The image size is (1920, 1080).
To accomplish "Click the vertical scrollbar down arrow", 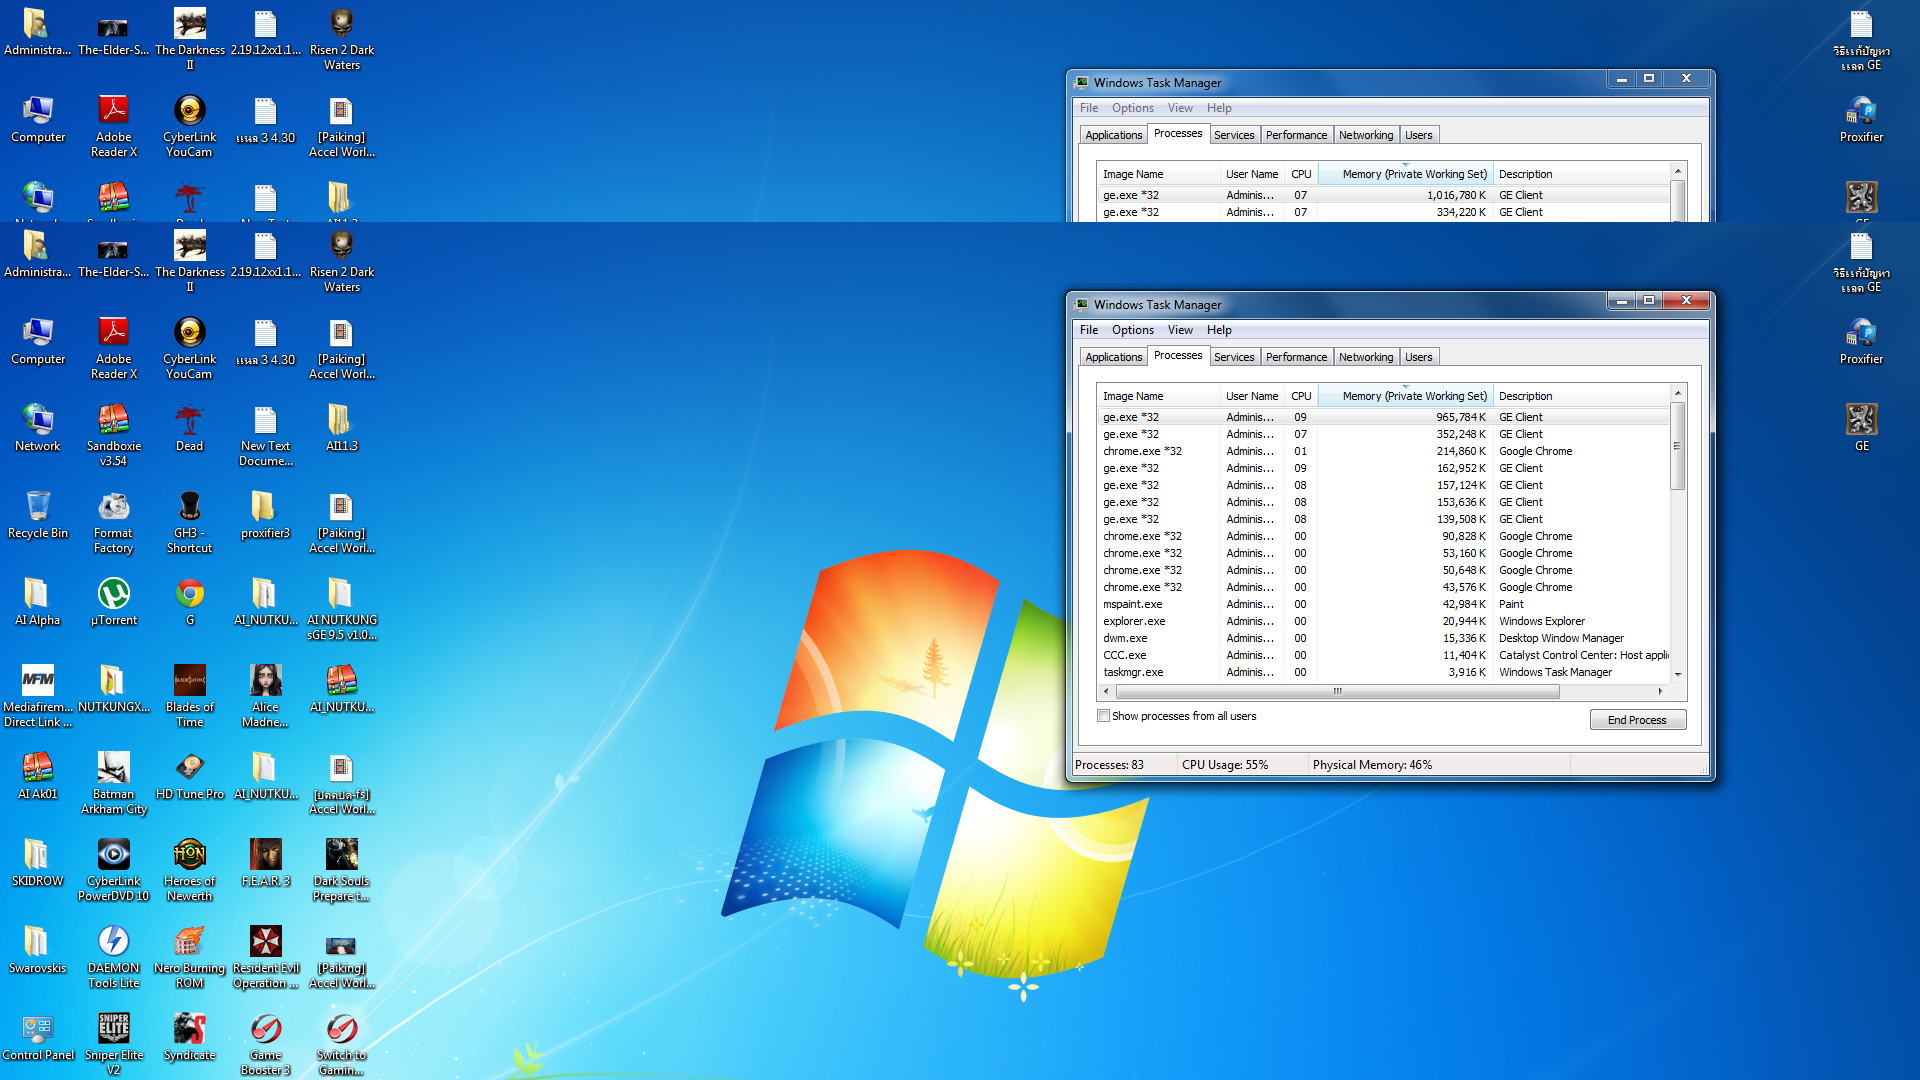I will [x=1678, y=675].
